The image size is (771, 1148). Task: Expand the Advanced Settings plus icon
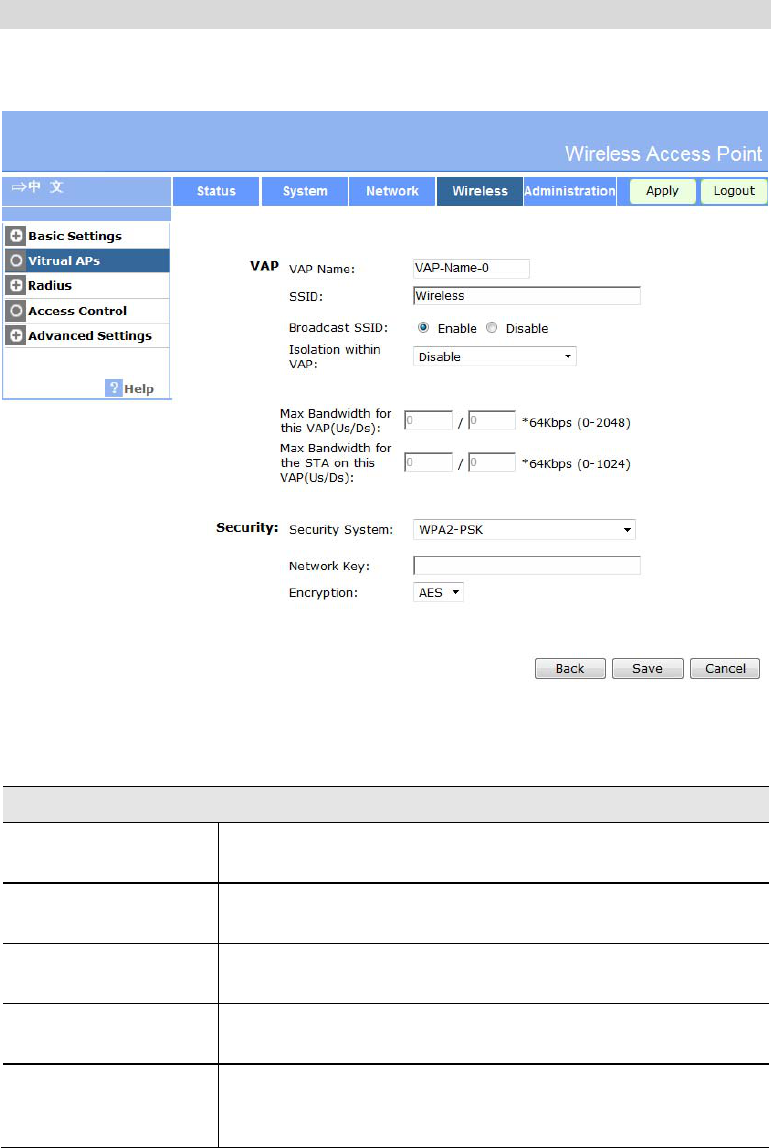(15, 335)
